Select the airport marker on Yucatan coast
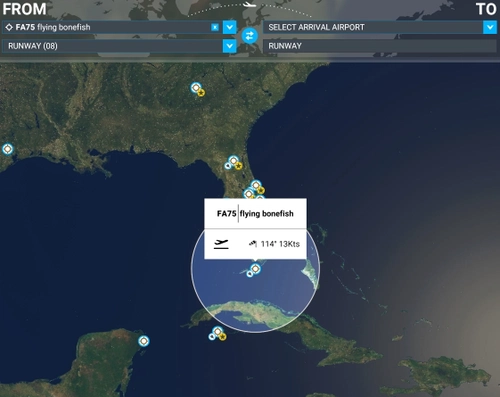 [x=144, y=341]
